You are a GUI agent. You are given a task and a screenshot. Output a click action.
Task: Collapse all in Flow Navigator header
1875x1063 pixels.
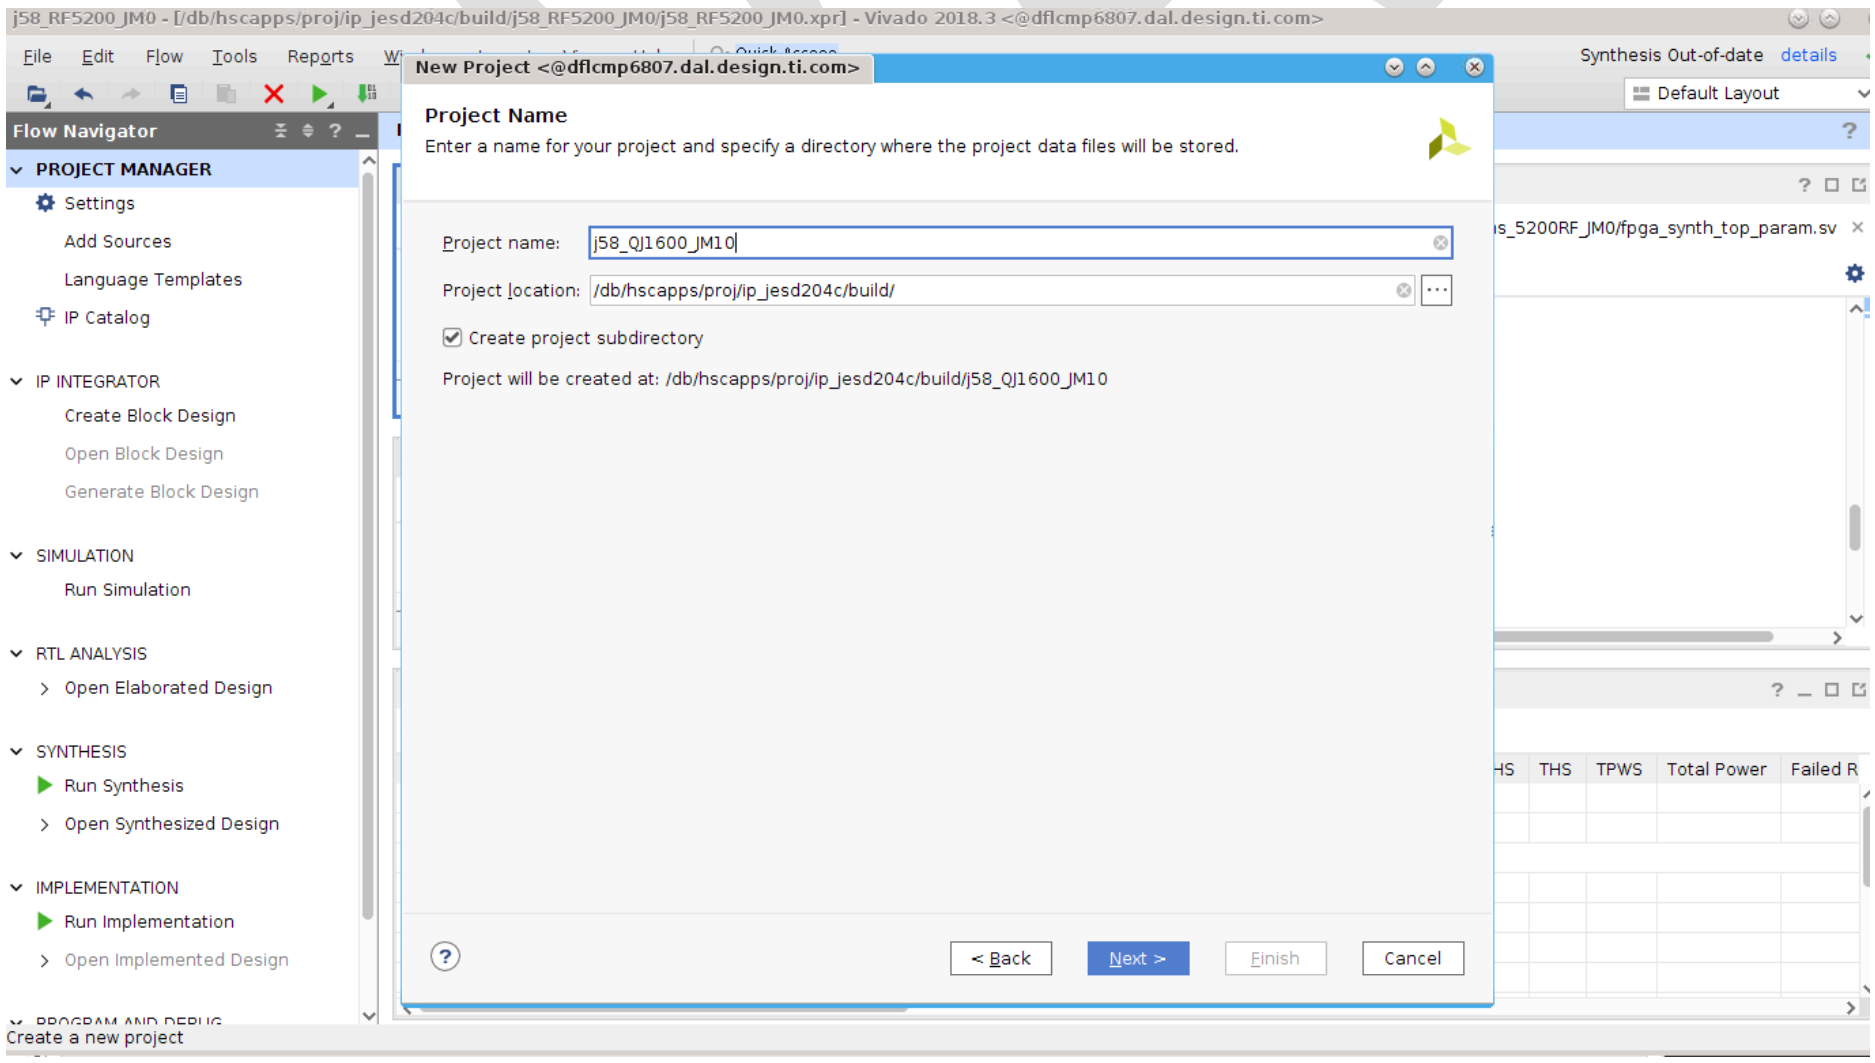[280, 131]
